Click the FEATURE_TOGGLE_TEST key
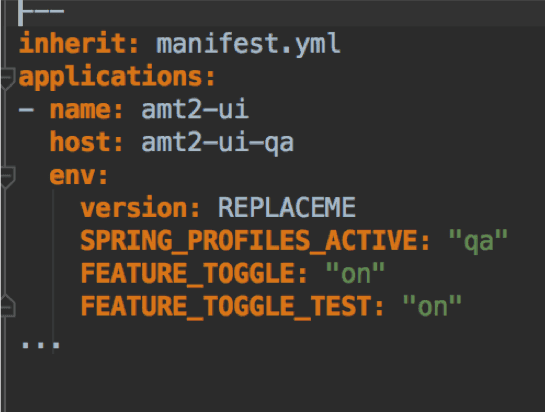 coord(226,306)
